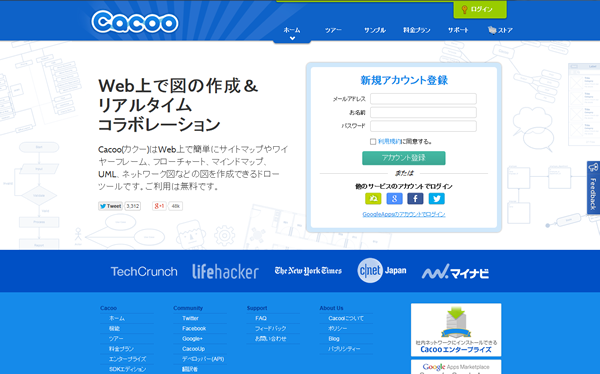
Task: Open footer 翻訳者 link
Action: point(190,369)
